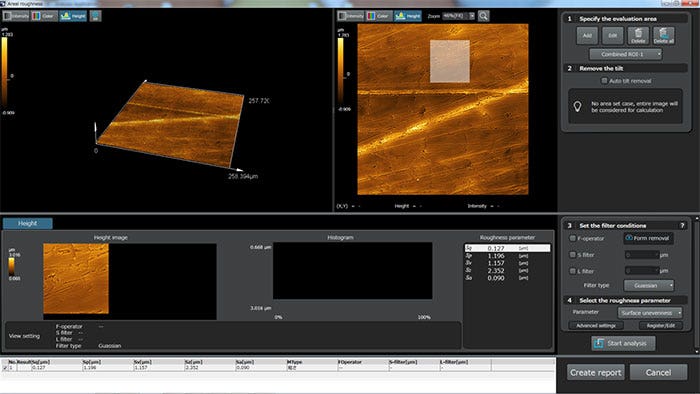Select the Sa 0.090 roughness row
Image resolution: width=700 pixels, height=394 pixels.
tap(507, 278)
